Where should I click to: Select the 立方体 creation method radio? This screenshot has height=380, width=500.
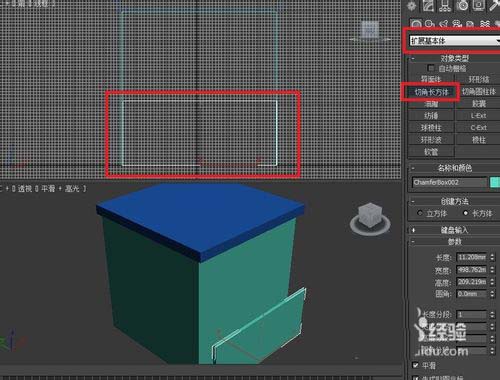tap(420, 213)
